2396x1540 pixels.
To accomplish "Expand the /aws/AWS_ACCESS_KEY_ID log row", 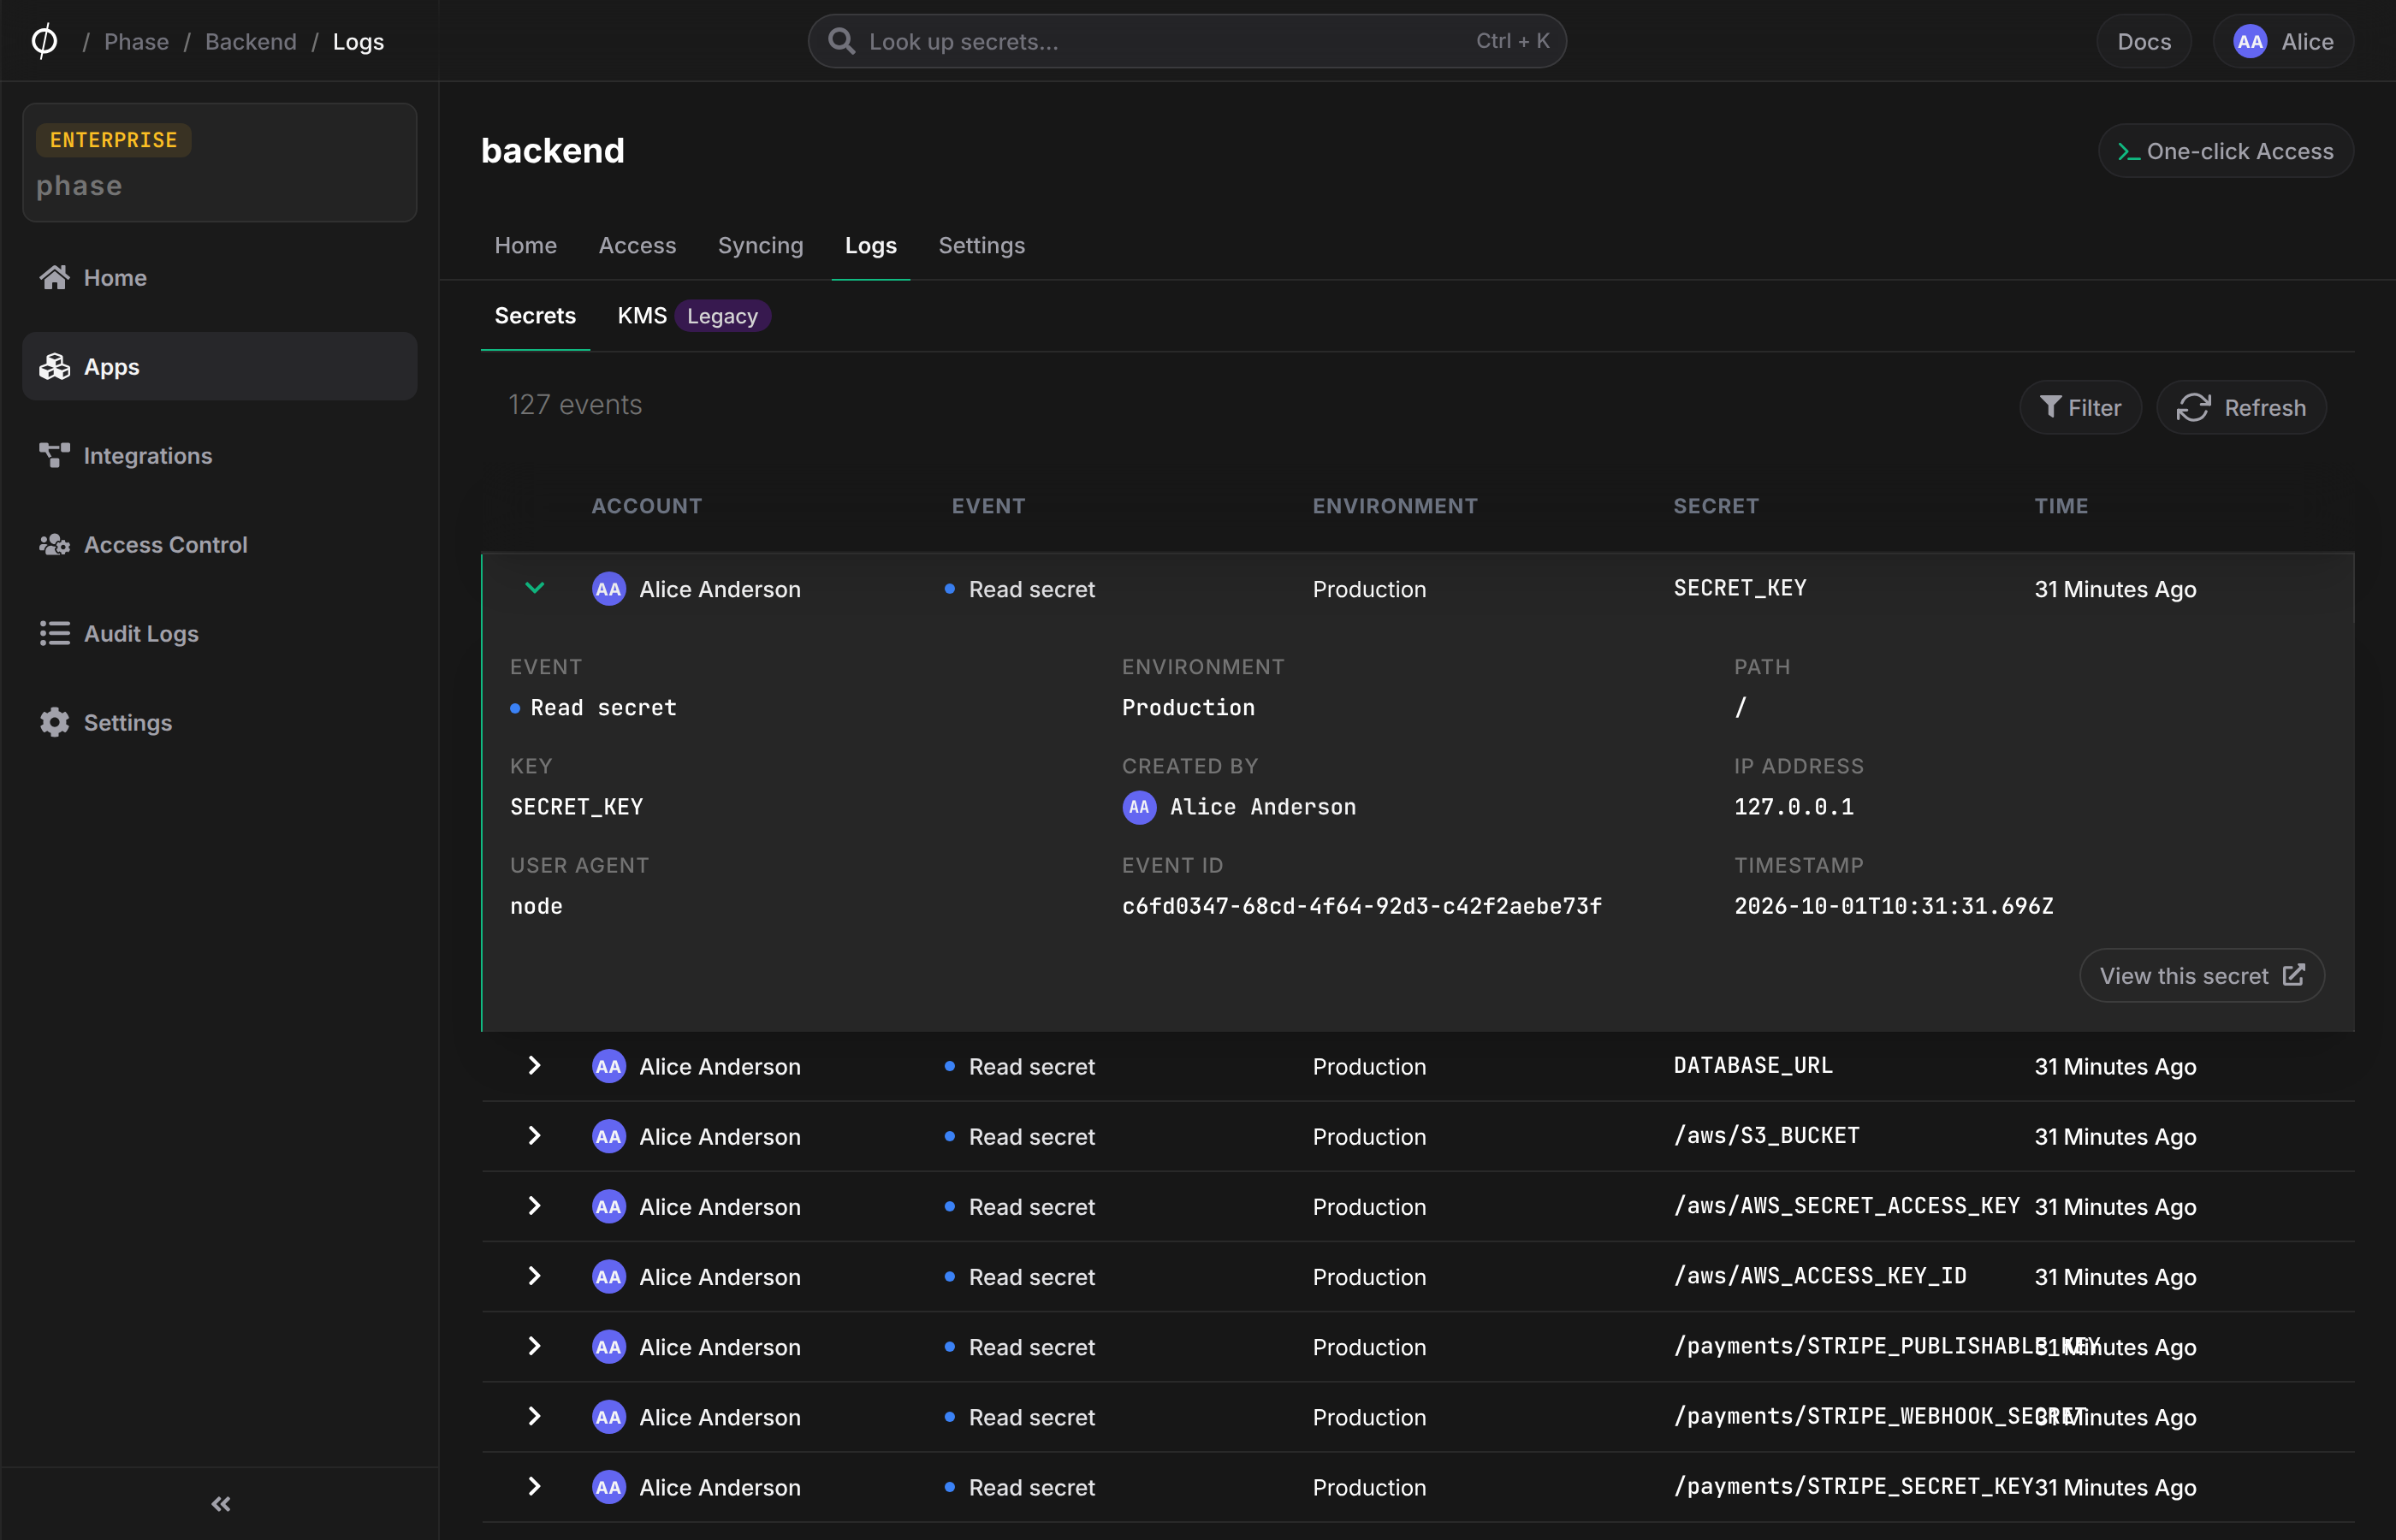I will coord(534,1276).
